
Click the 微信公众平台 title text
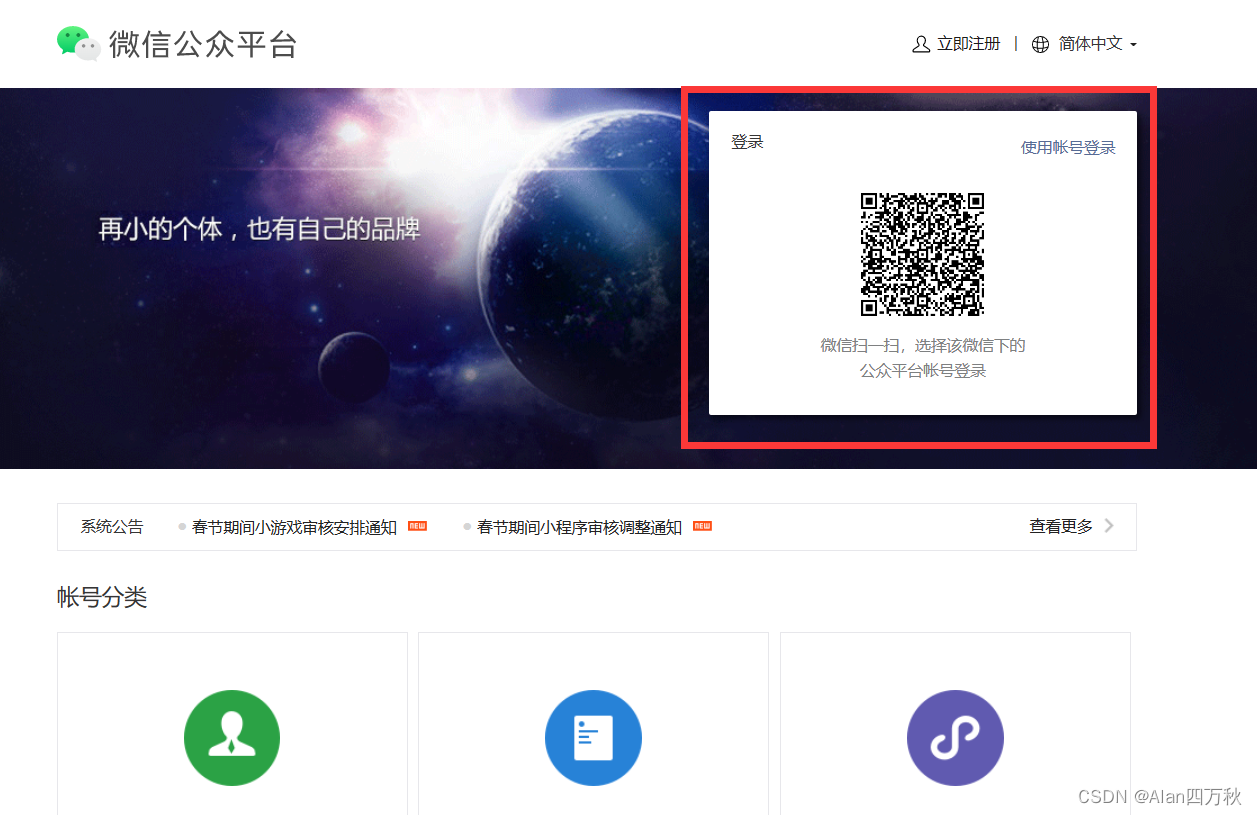click(203, 44)
